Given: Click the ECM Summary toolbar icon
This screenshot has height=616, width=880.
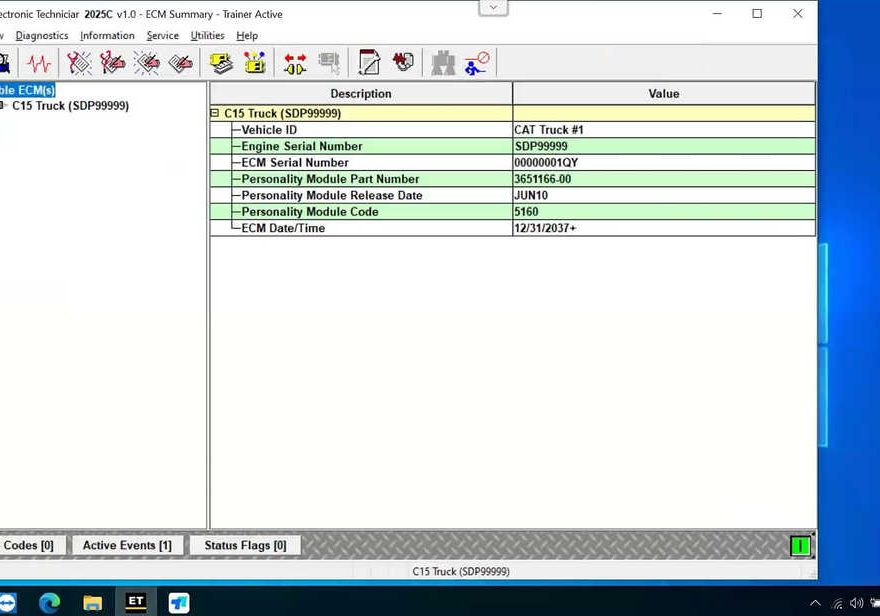Looking at the screenshot, I should (x=221, y=63).
